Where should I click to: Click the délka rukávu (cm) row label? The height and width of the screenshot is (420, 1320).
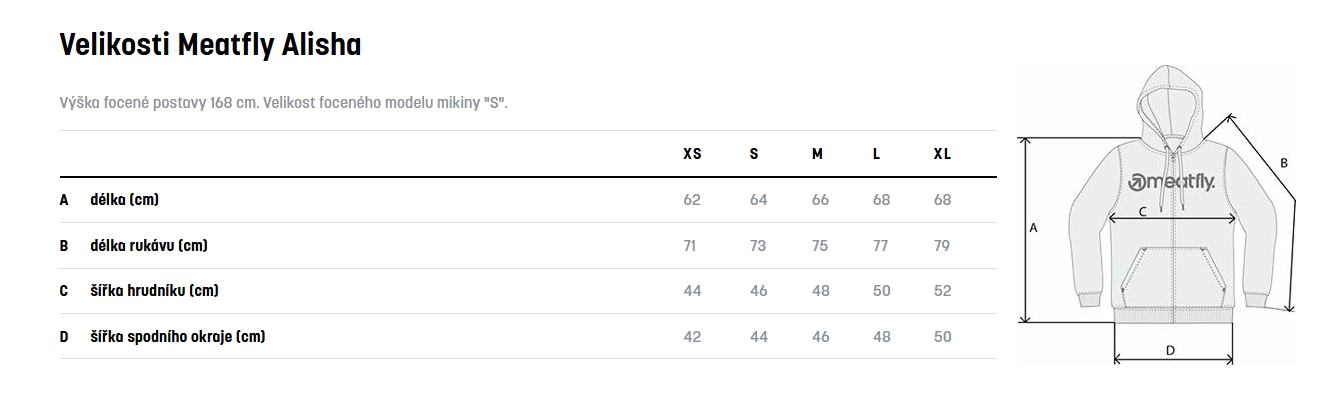coord(149,245)
